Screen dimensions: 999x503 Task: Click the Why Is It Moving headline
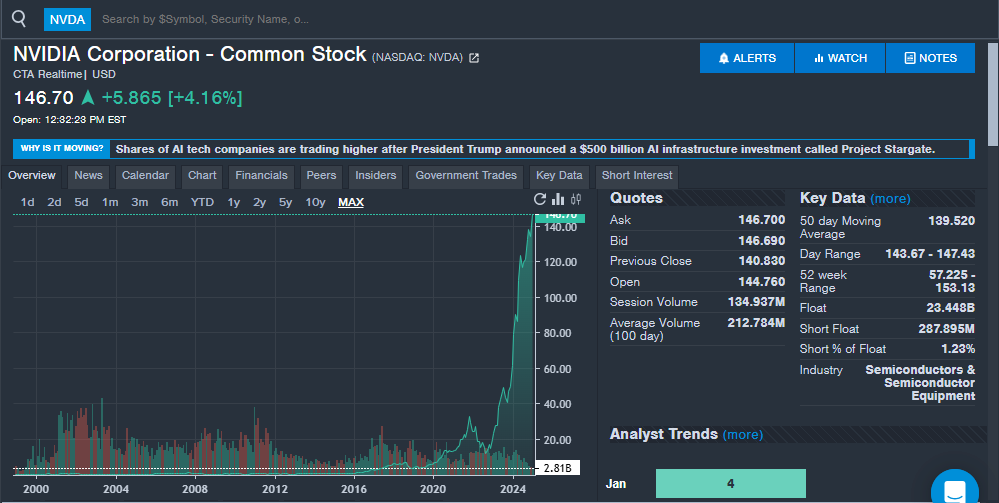[x=525, y=149]
